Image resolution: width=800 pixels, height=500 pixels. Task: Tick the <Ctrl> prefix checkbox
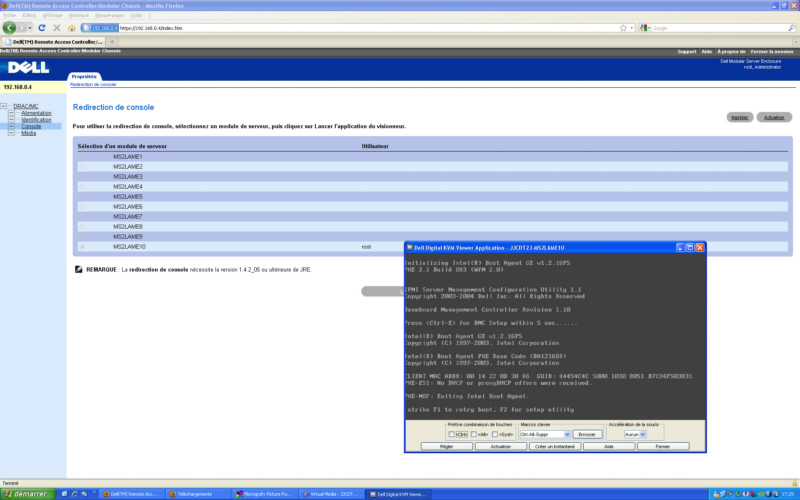(452, 434)
